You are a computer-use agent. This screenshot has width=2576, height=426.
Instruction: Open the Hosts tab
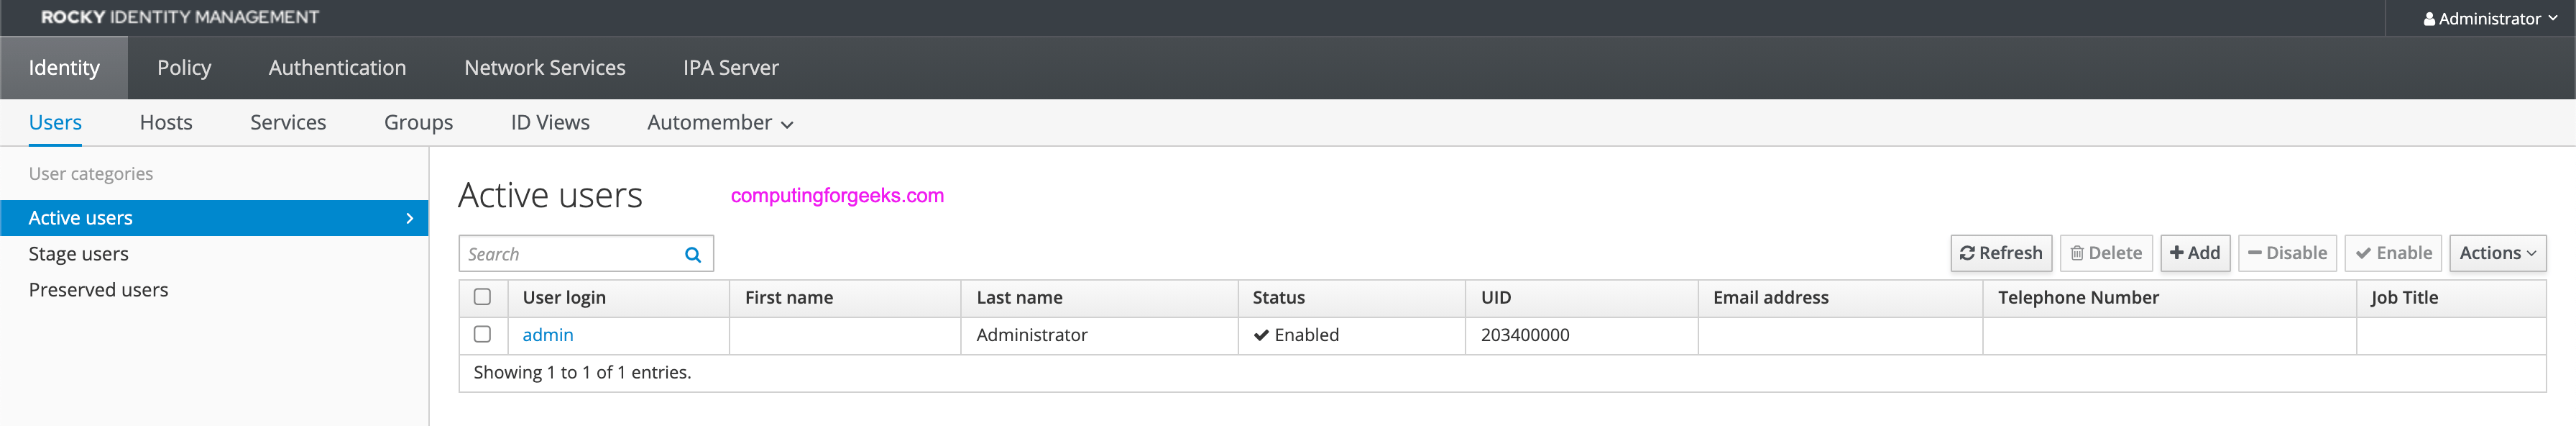[x=166, y=123]
